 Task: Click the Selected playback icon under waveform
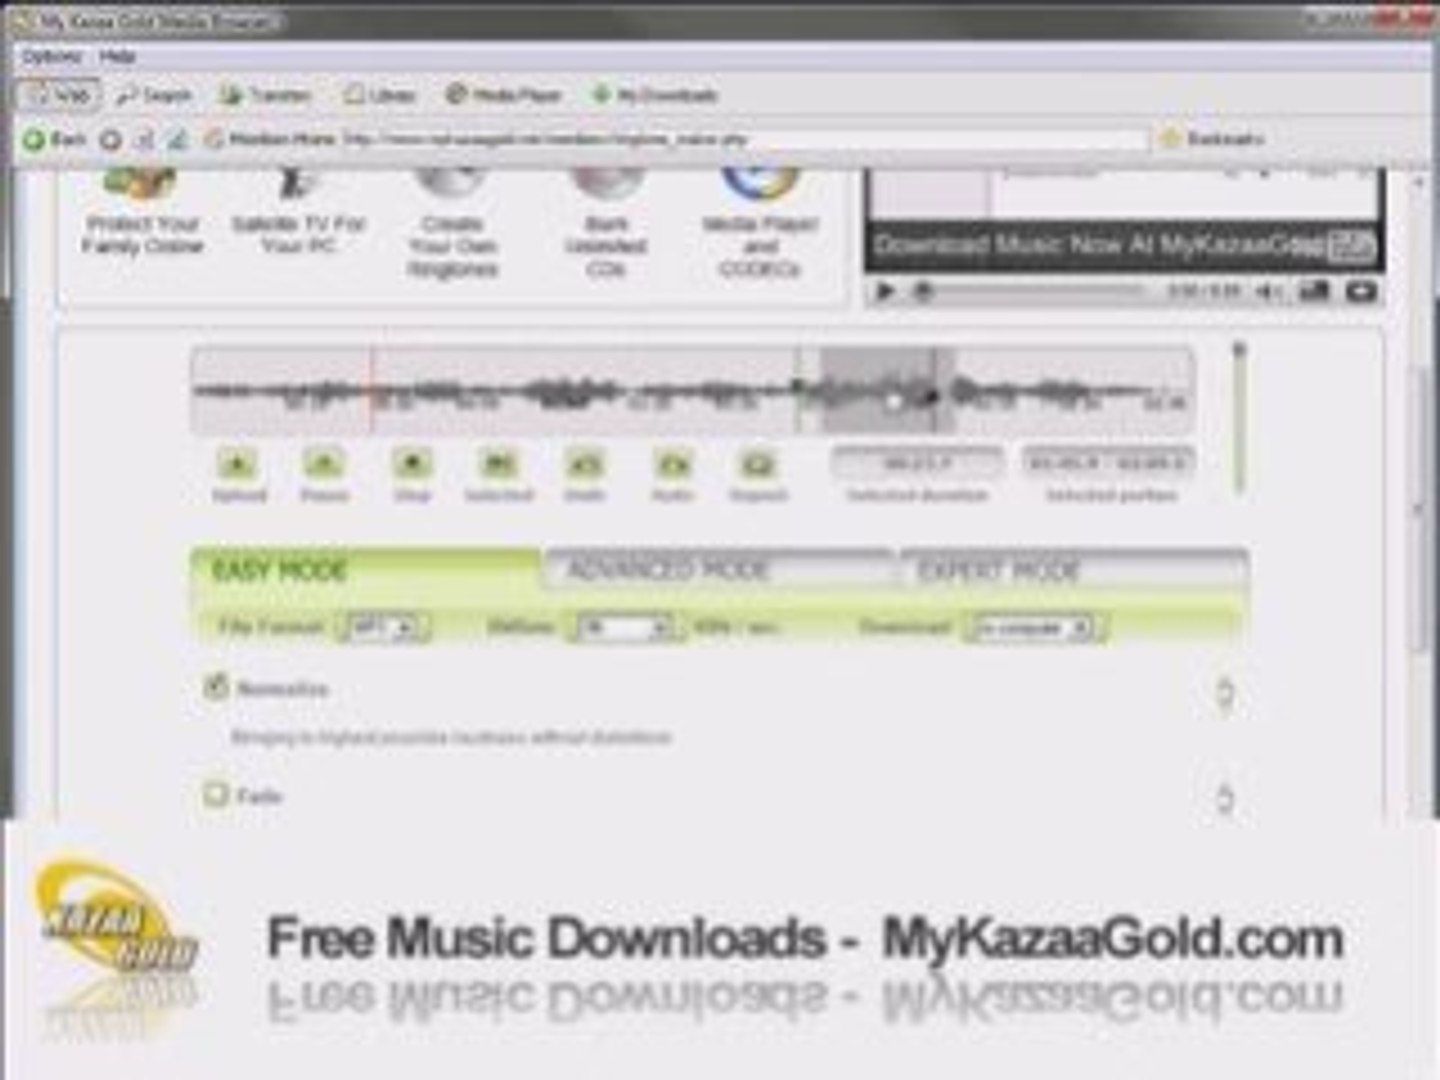[497, 464]
